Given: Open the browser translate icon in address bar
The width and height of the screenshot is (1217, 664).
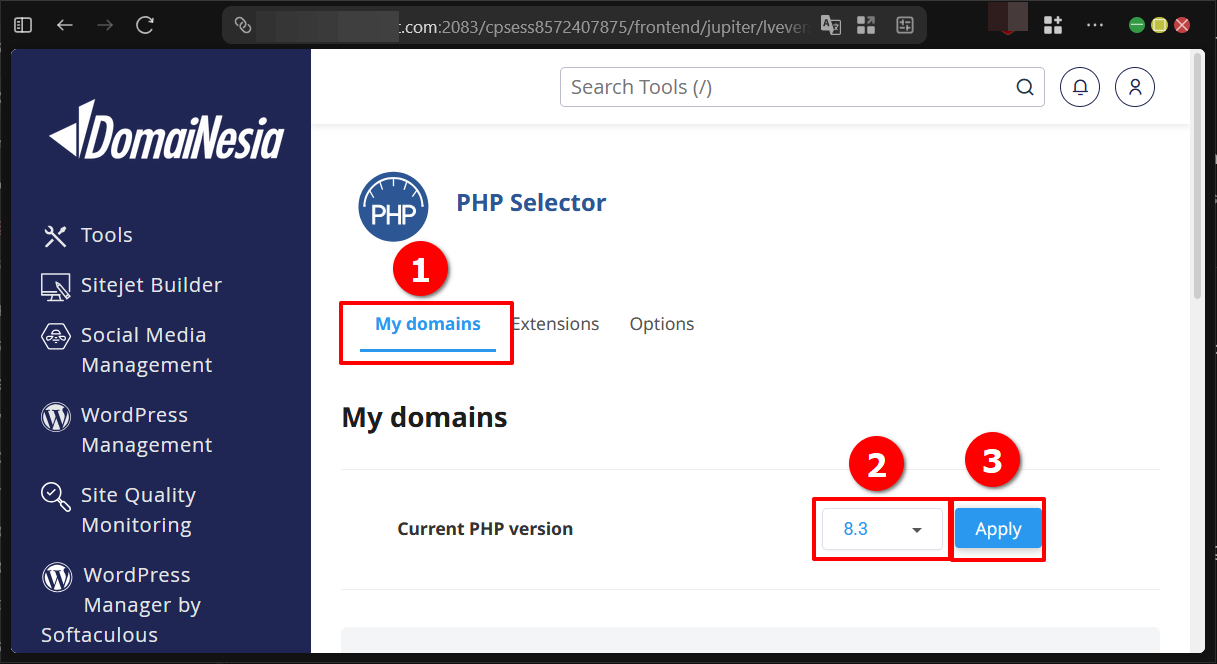Looking at the screenshot, I should [x=830, y=25].
